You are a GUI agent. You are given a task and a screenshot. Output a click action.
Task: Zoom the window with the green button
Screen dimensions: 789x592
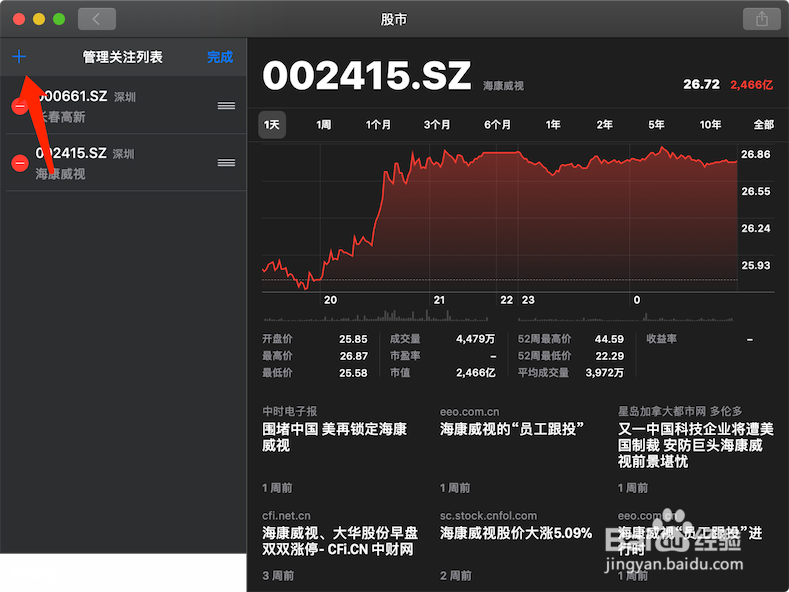59,19
